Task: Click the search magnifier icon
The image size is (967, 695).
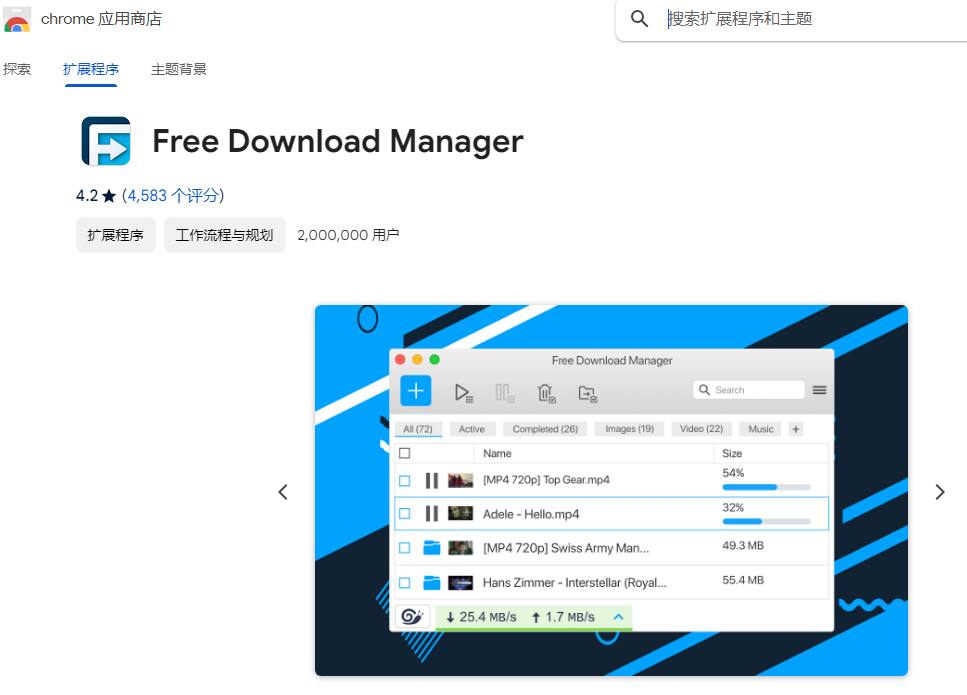Action: (640, 19)
